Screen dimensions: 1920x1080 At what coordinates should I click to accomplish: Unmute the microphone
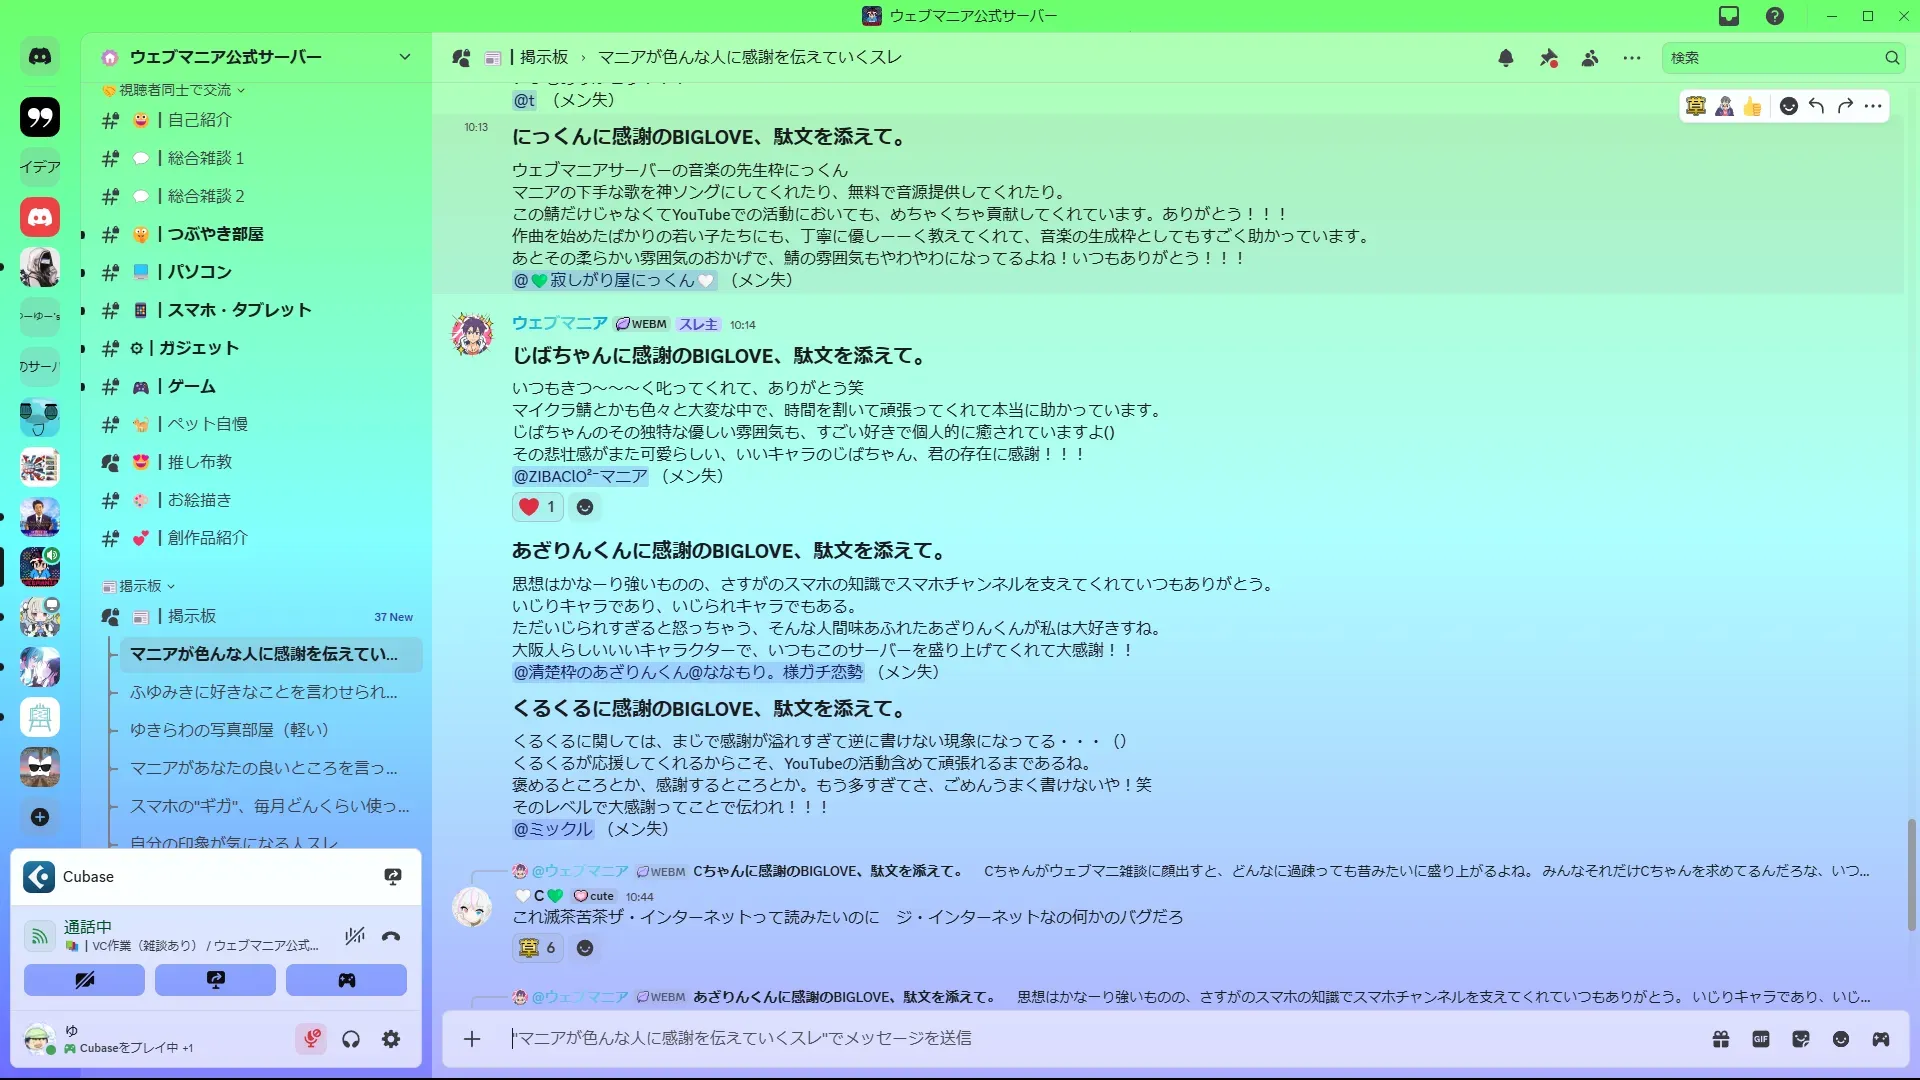(311, 1039)
